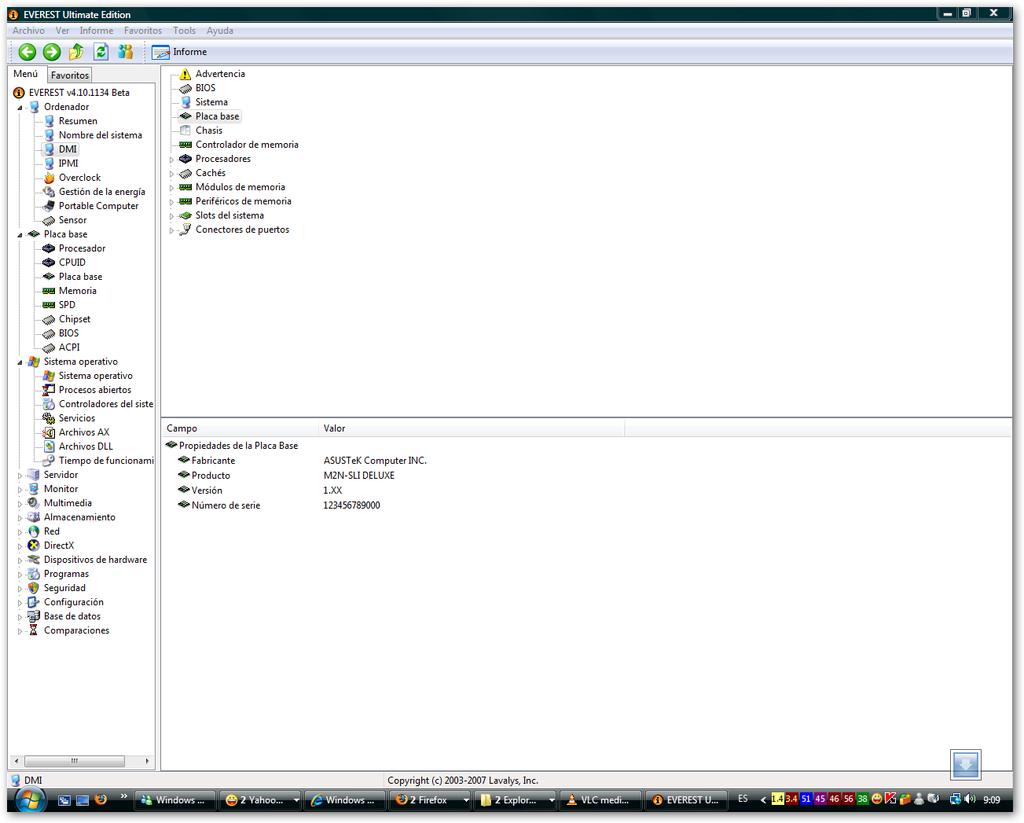This screenshot has height=823, width=1024.
Task: Select the Resumen computer icon
Action: 49,121
